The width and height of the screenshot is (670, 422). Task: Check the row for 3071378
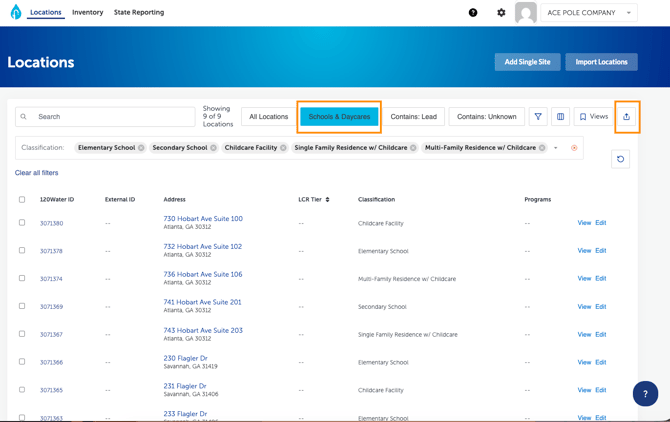pyautogui.click(x=22, y=250)
